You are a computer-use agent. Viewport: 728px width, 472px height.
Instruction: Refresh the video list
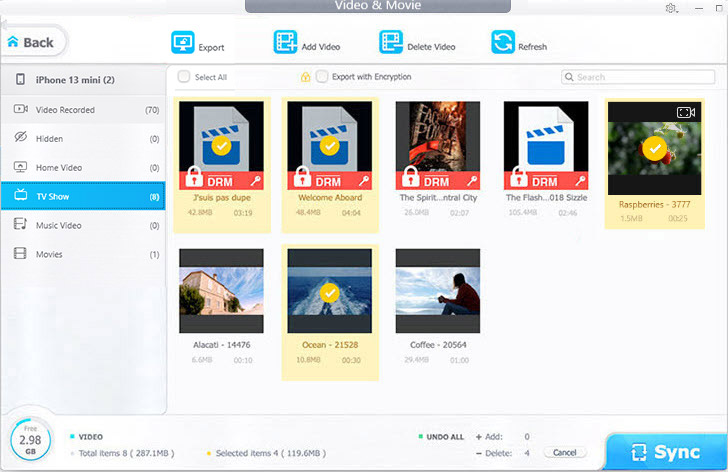[503, 43]
